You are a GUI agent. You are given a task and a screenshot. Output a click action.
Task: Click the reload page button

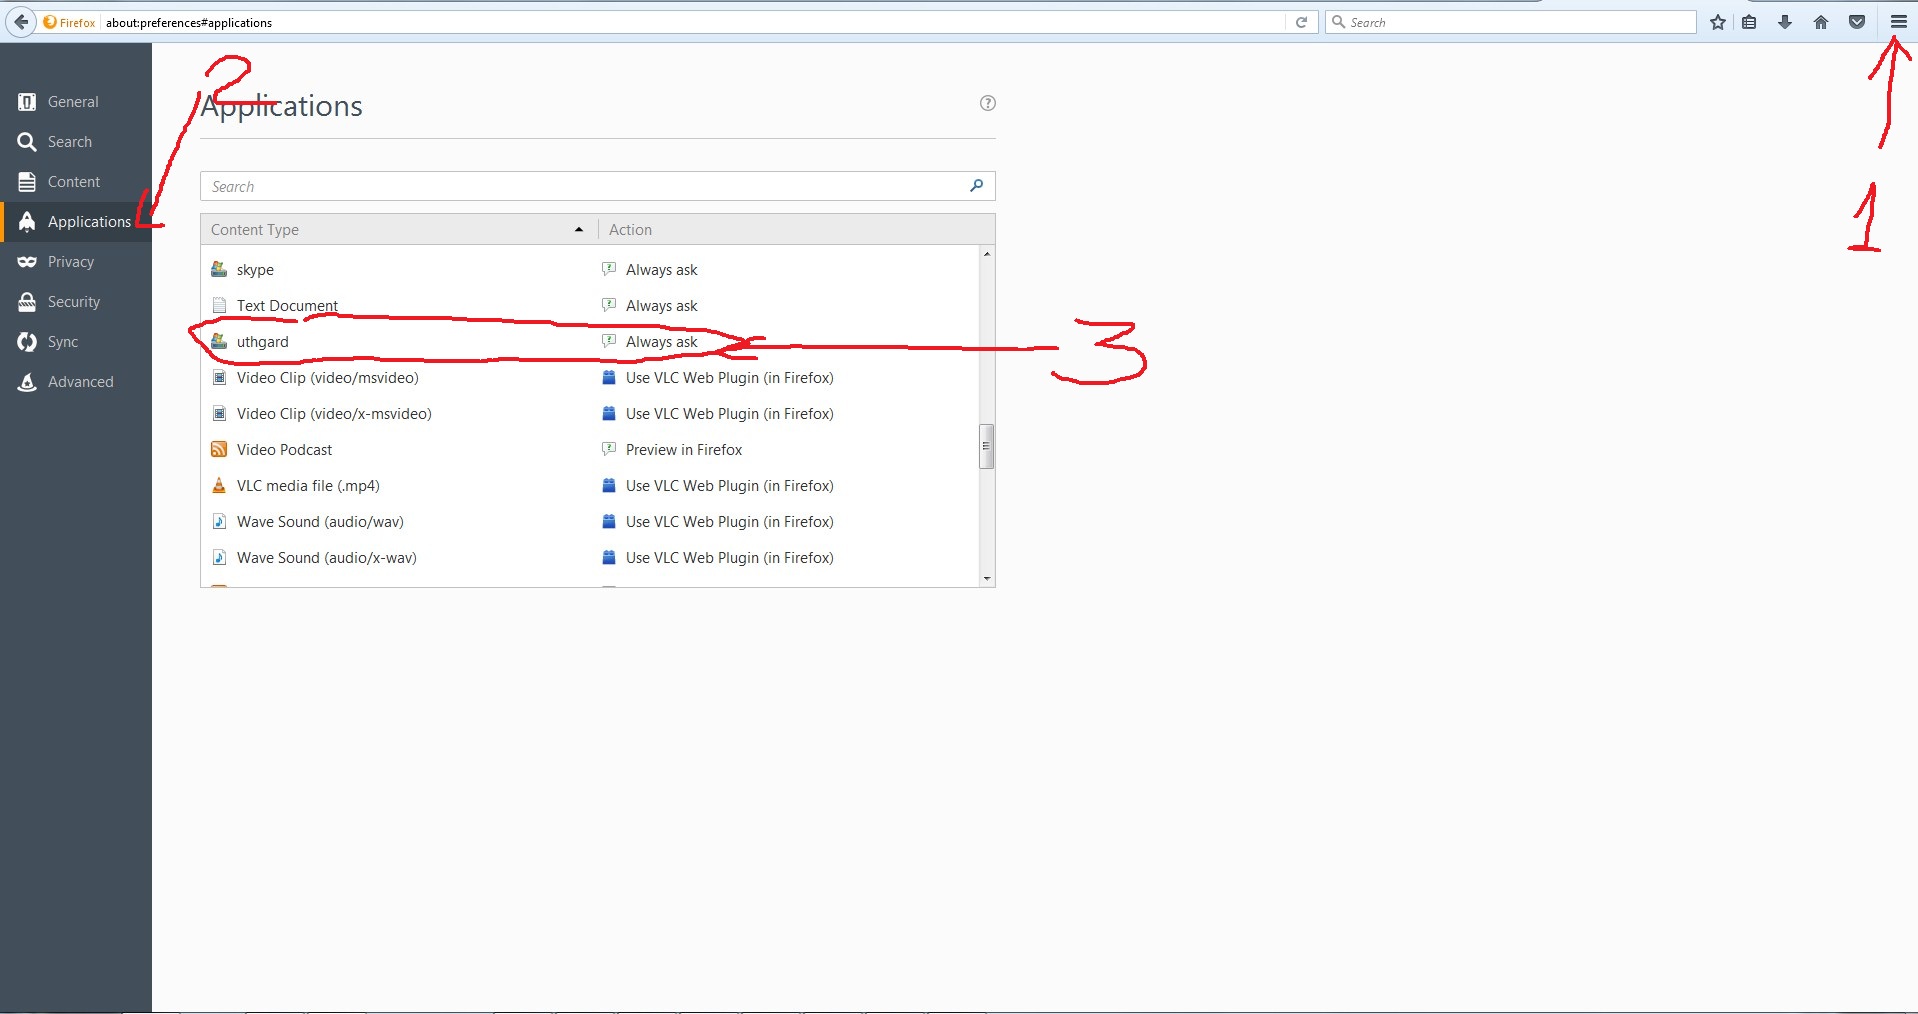click(1301, 22)
